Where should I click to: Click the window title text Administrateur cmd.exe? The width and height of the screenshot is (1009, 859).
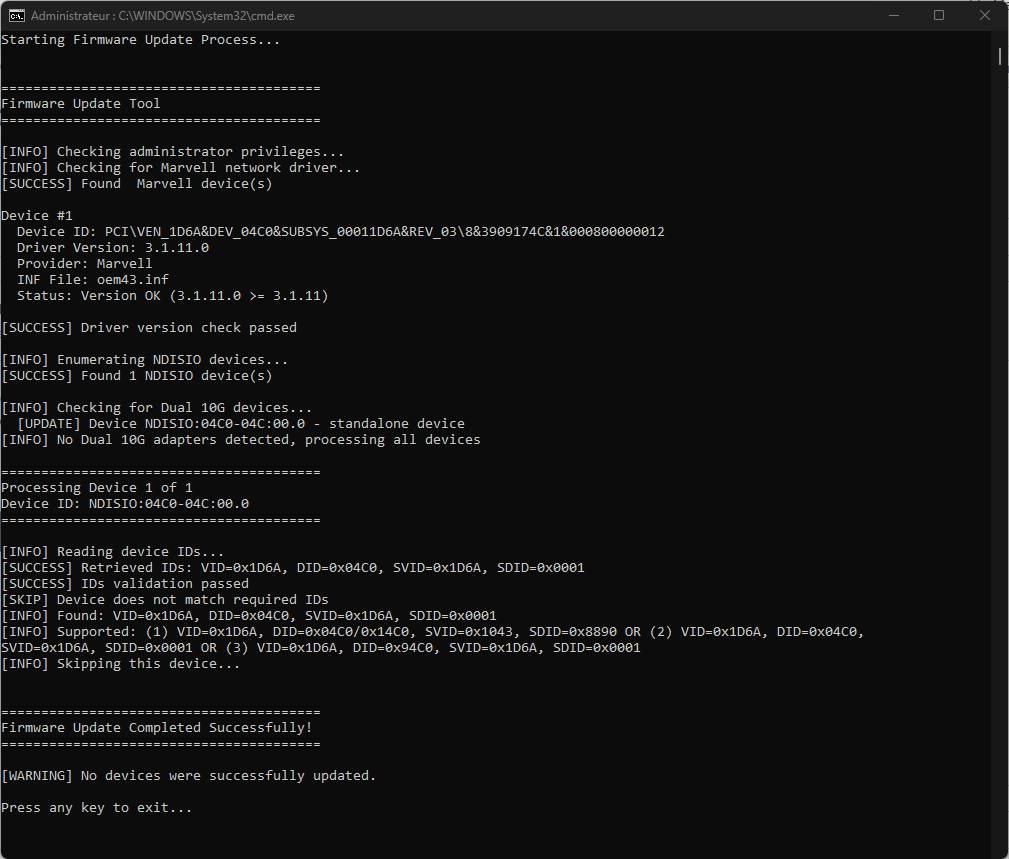pos(163,16)
